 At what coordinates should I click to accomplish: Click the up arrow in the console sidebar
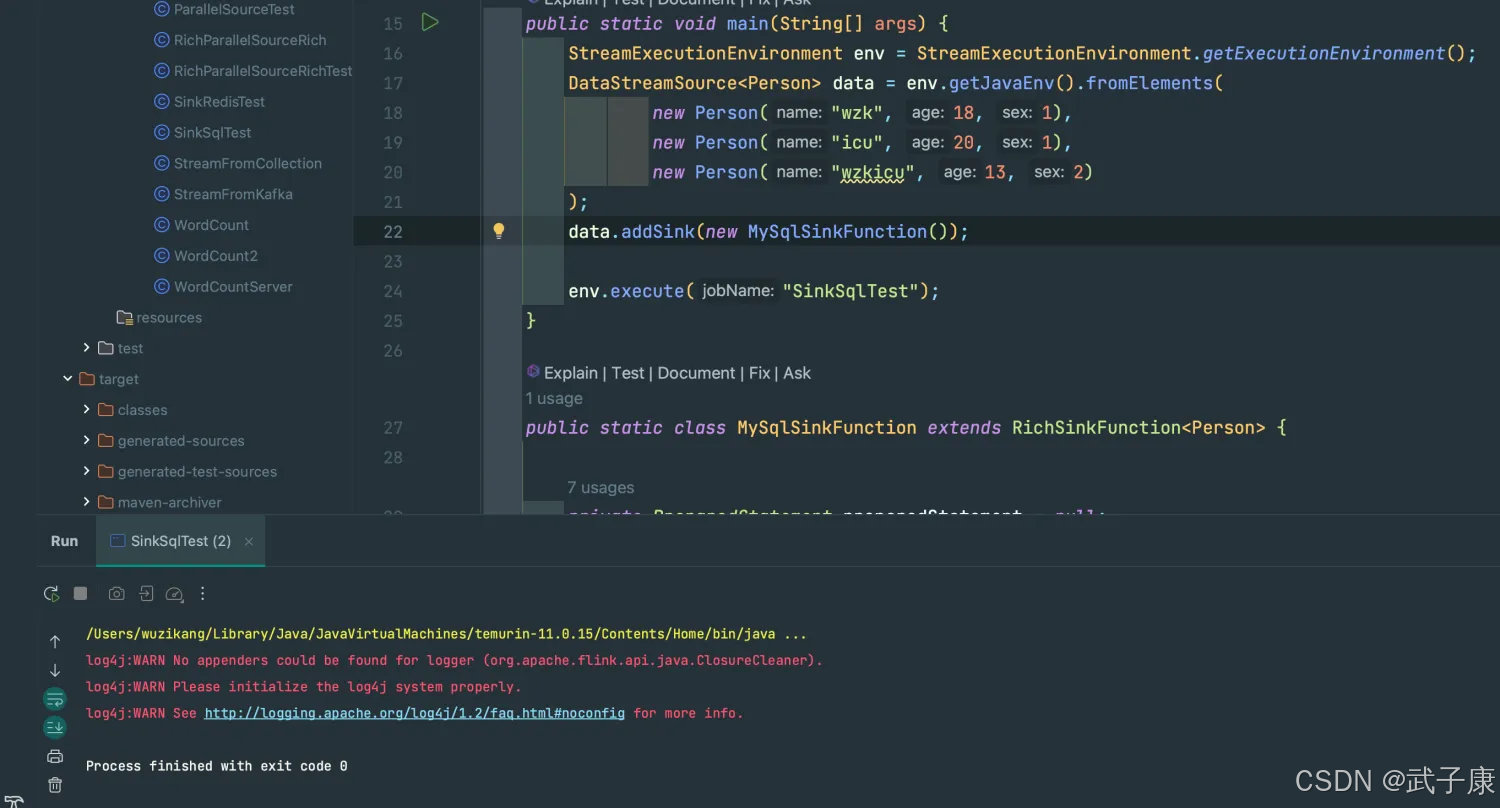pyautogui.click(x=55, y=642)
